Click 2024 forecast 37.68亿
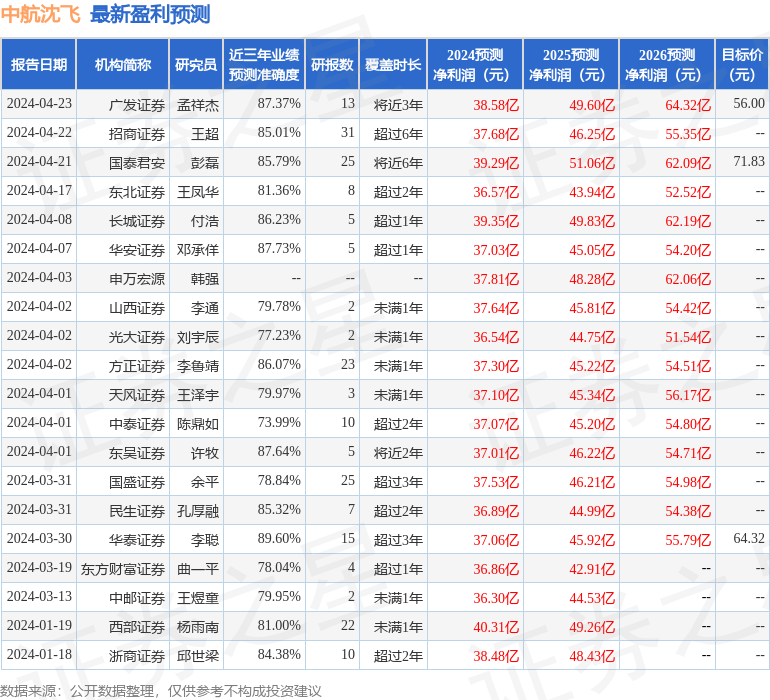 (496, 134)
